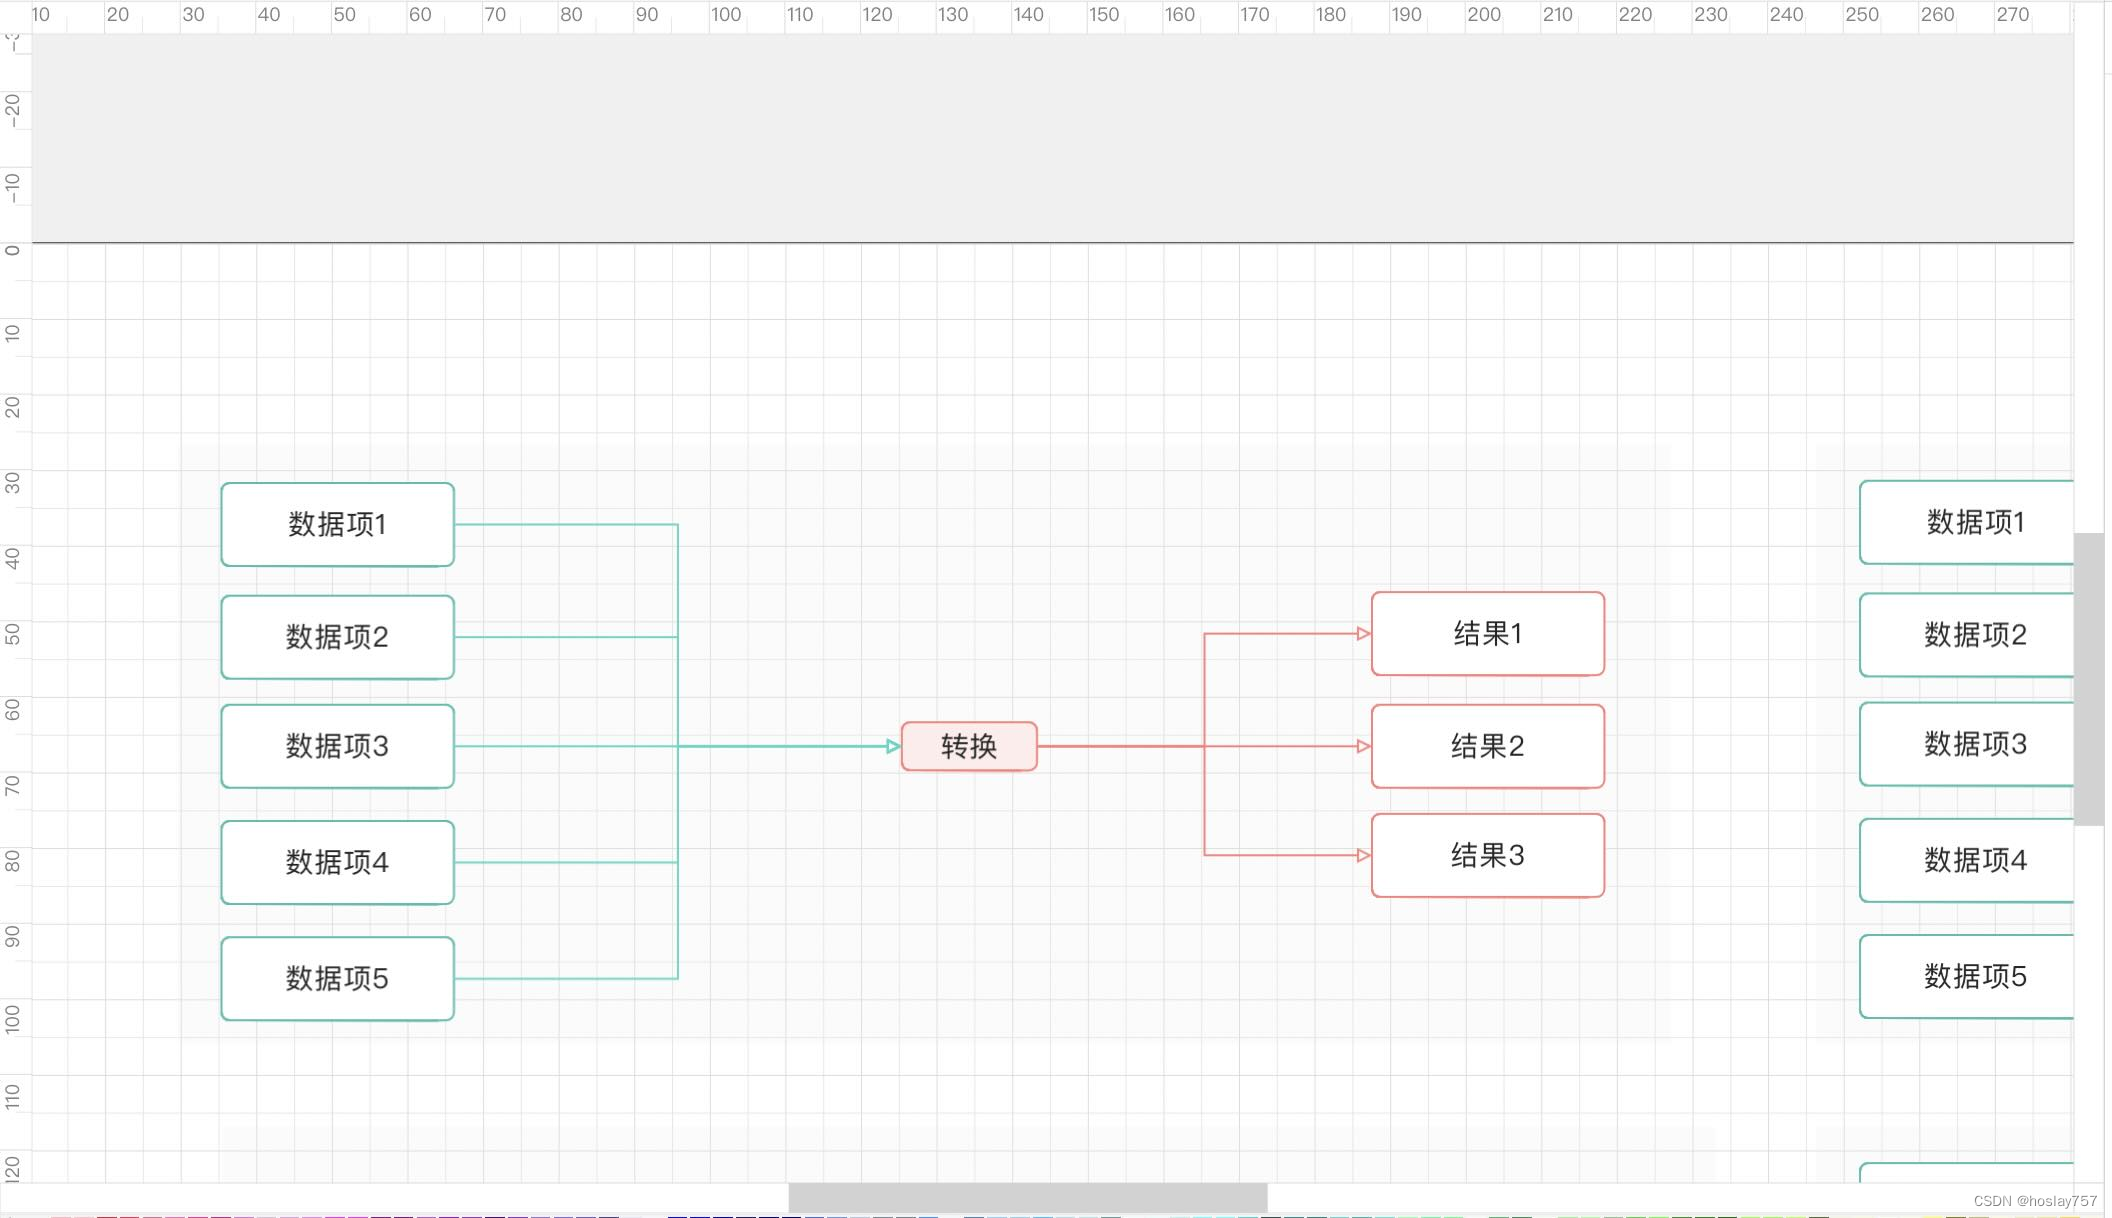Click the green arrowhead entering 转换
Image resolution: width=2112 pixels, height=1218 pixels.
click(x=893, y=746)
